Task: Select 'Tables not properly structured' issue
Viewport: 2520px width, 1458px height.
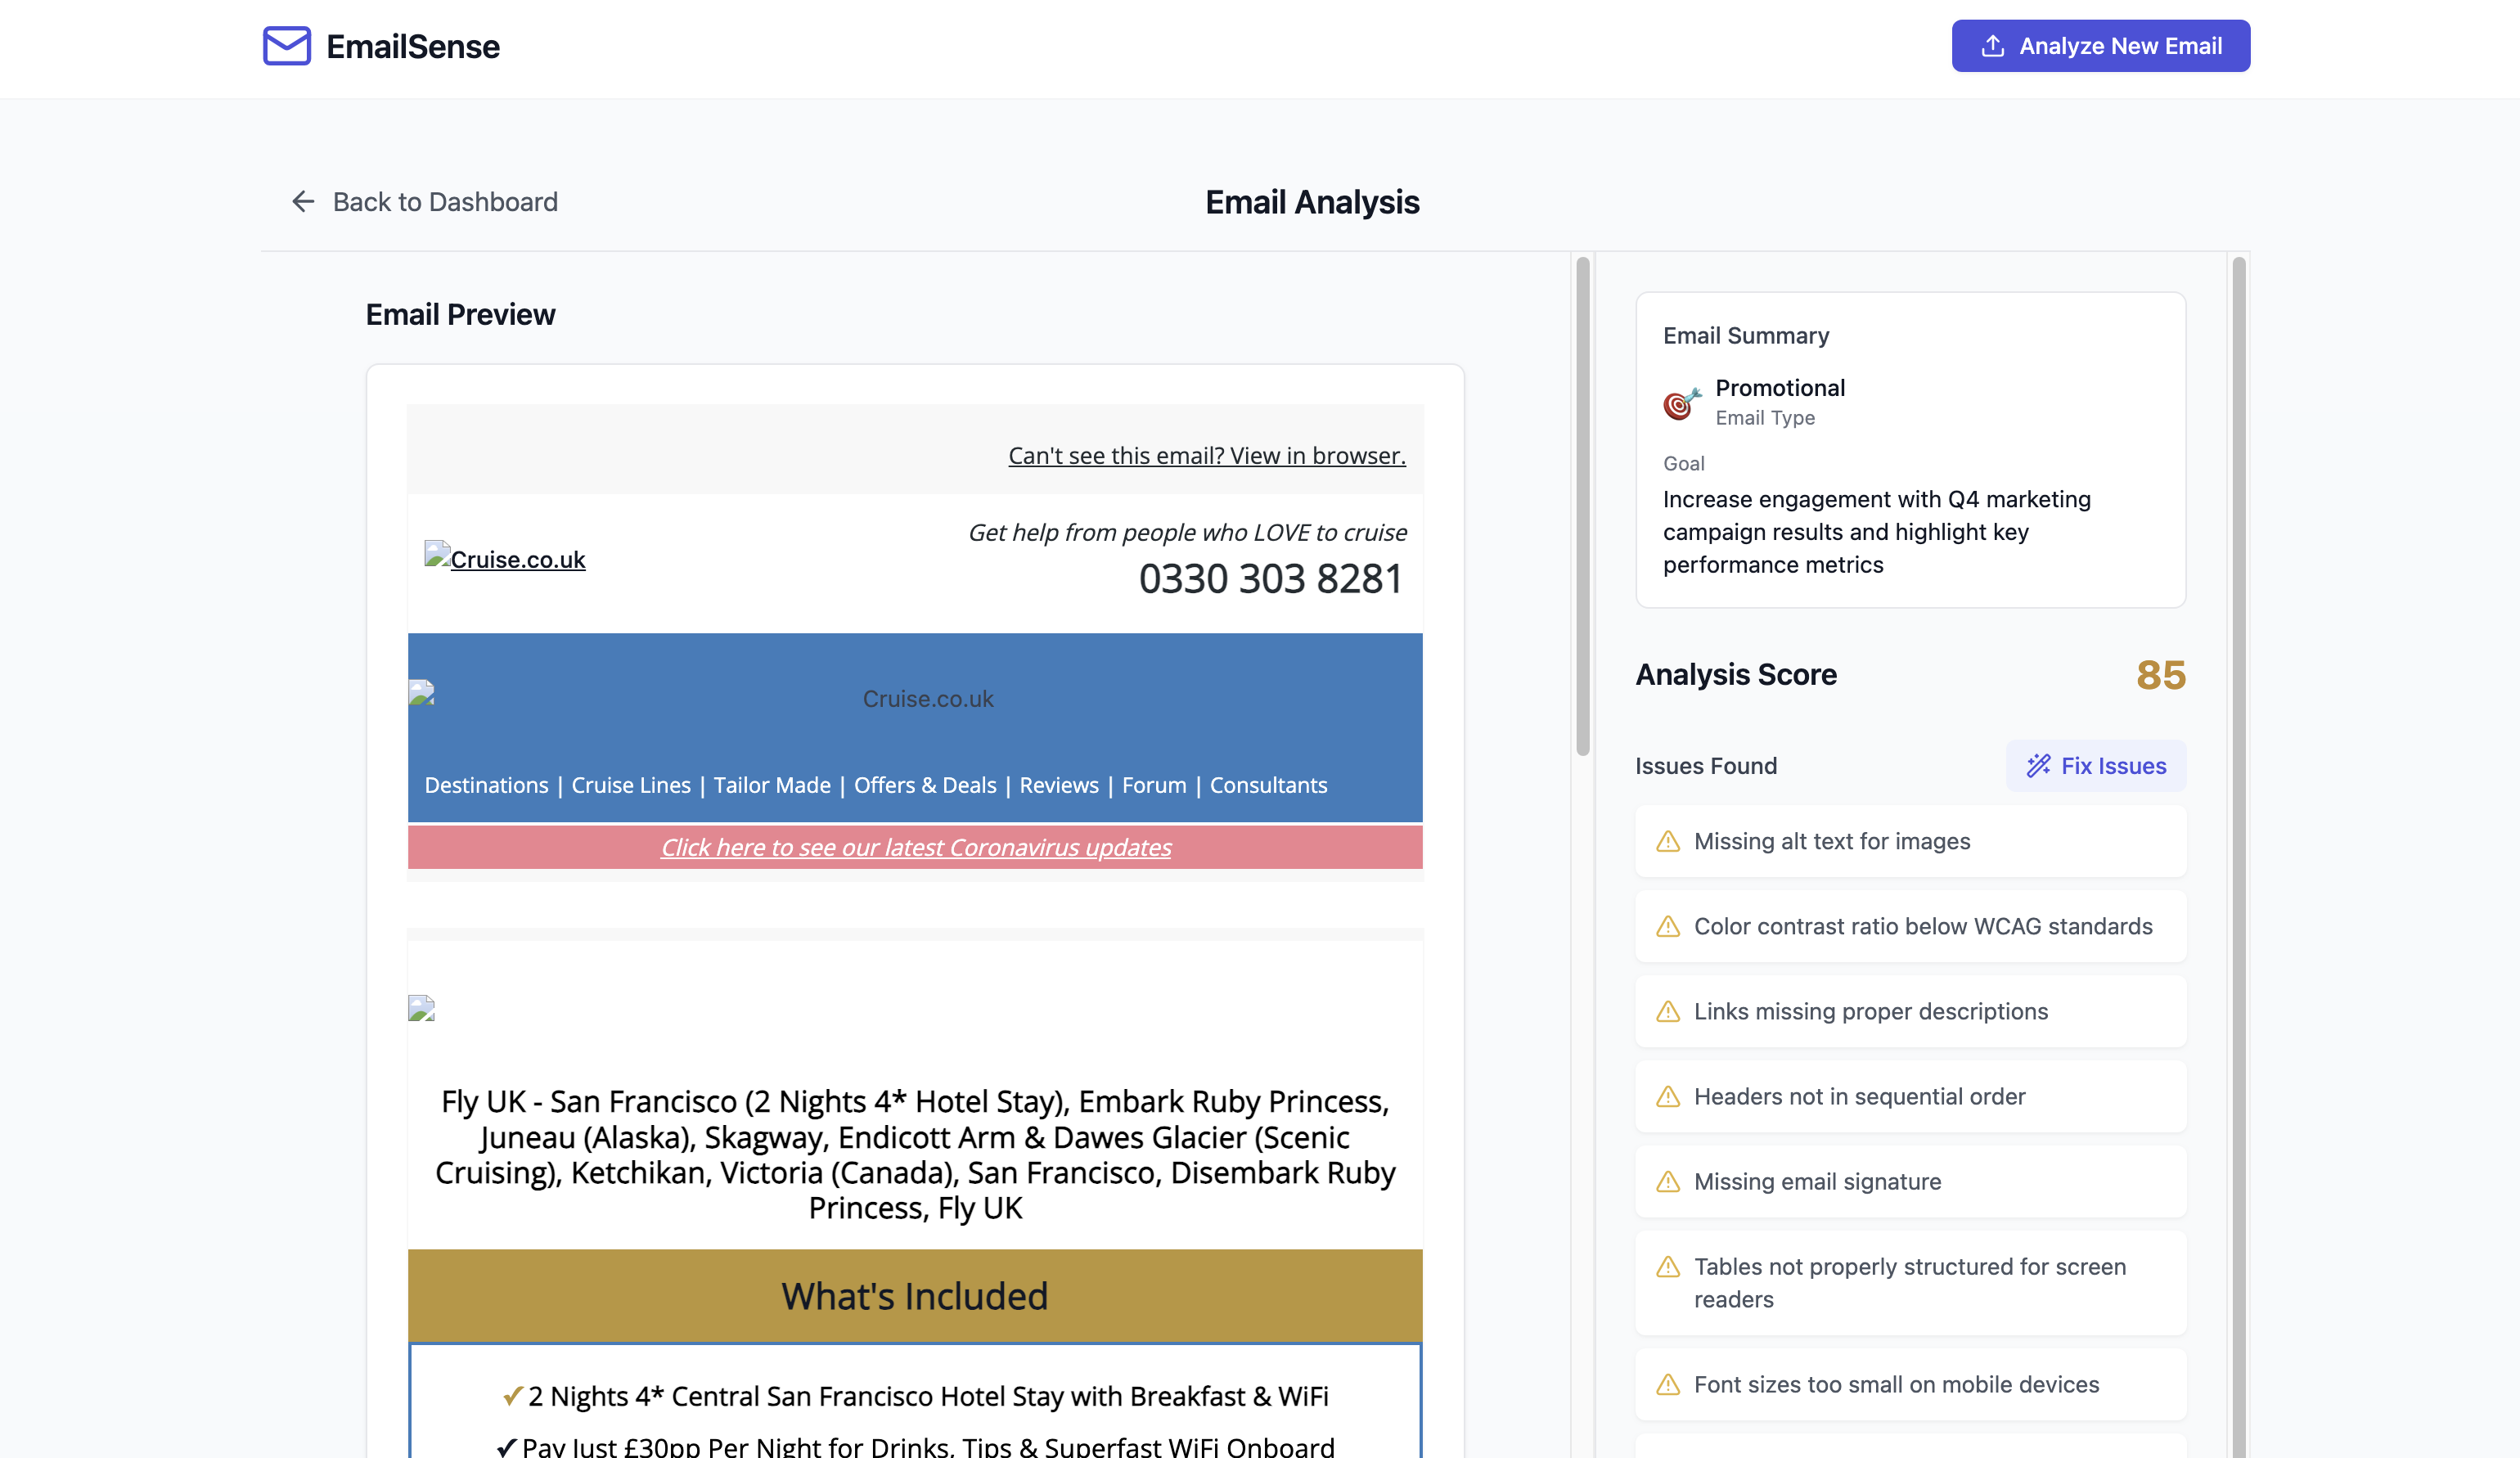Action: pos(1910,1283)
